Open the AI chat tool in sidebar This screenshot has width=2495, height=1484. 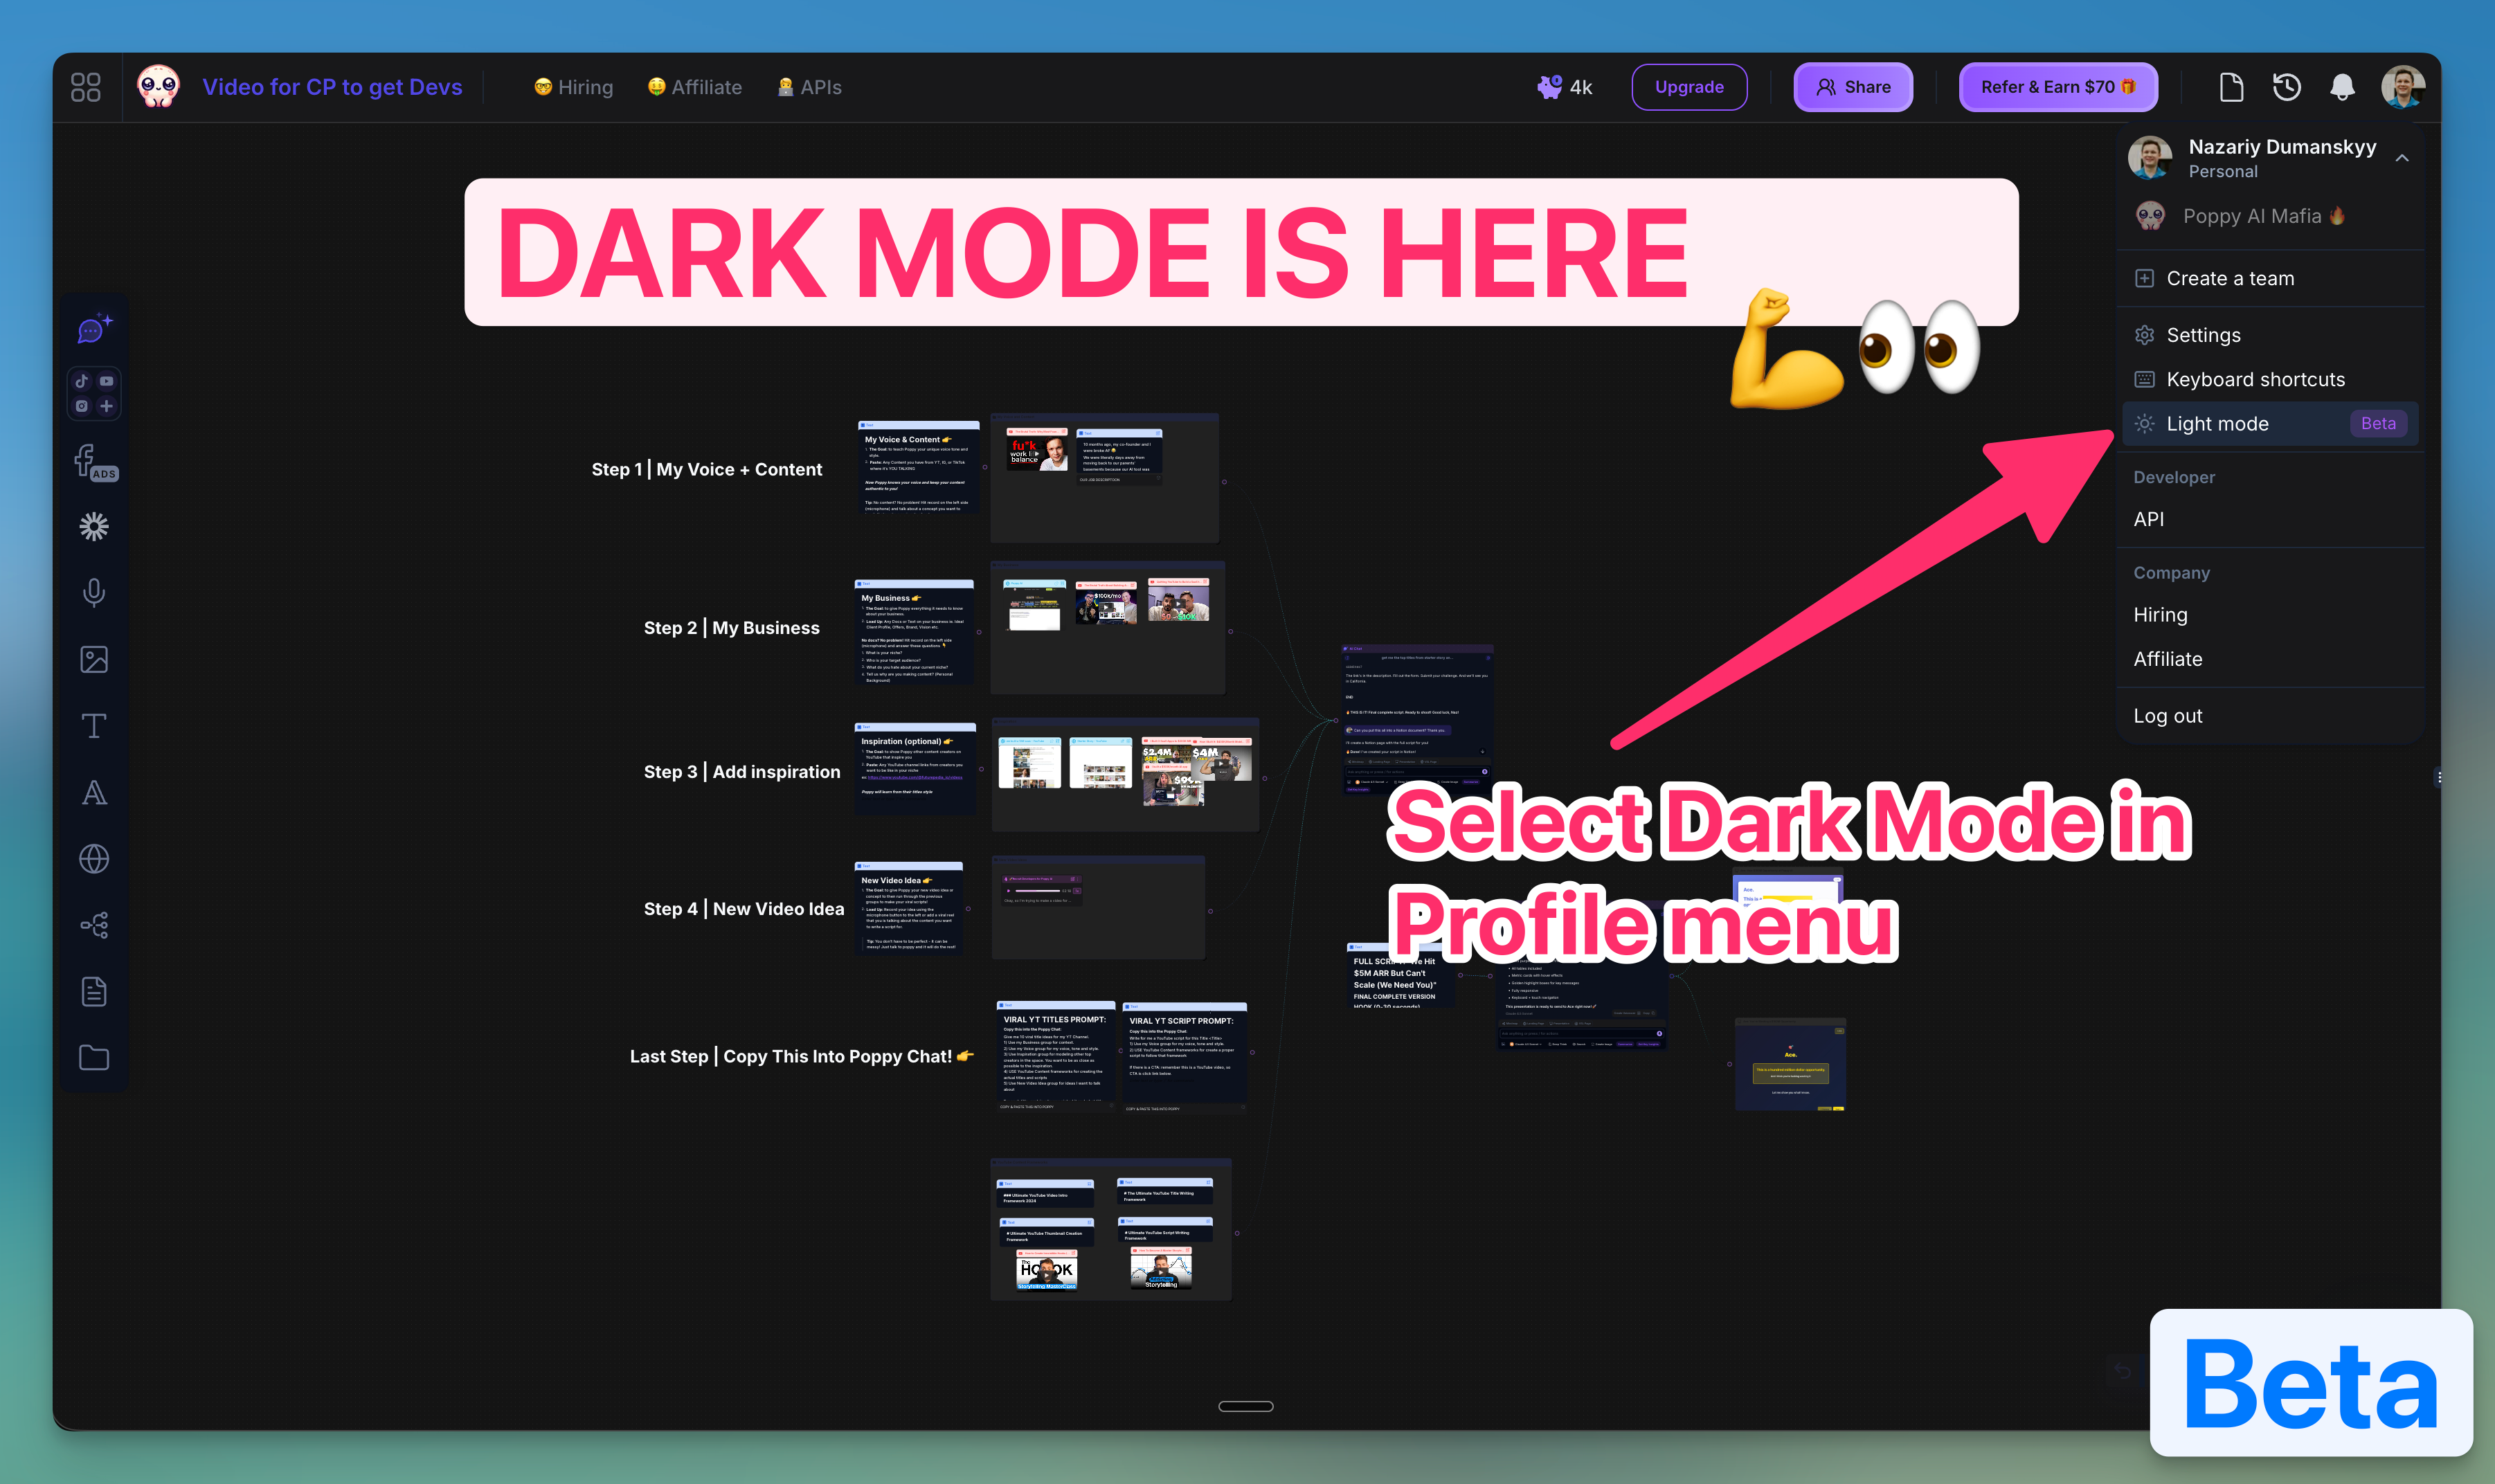(94, 328)
